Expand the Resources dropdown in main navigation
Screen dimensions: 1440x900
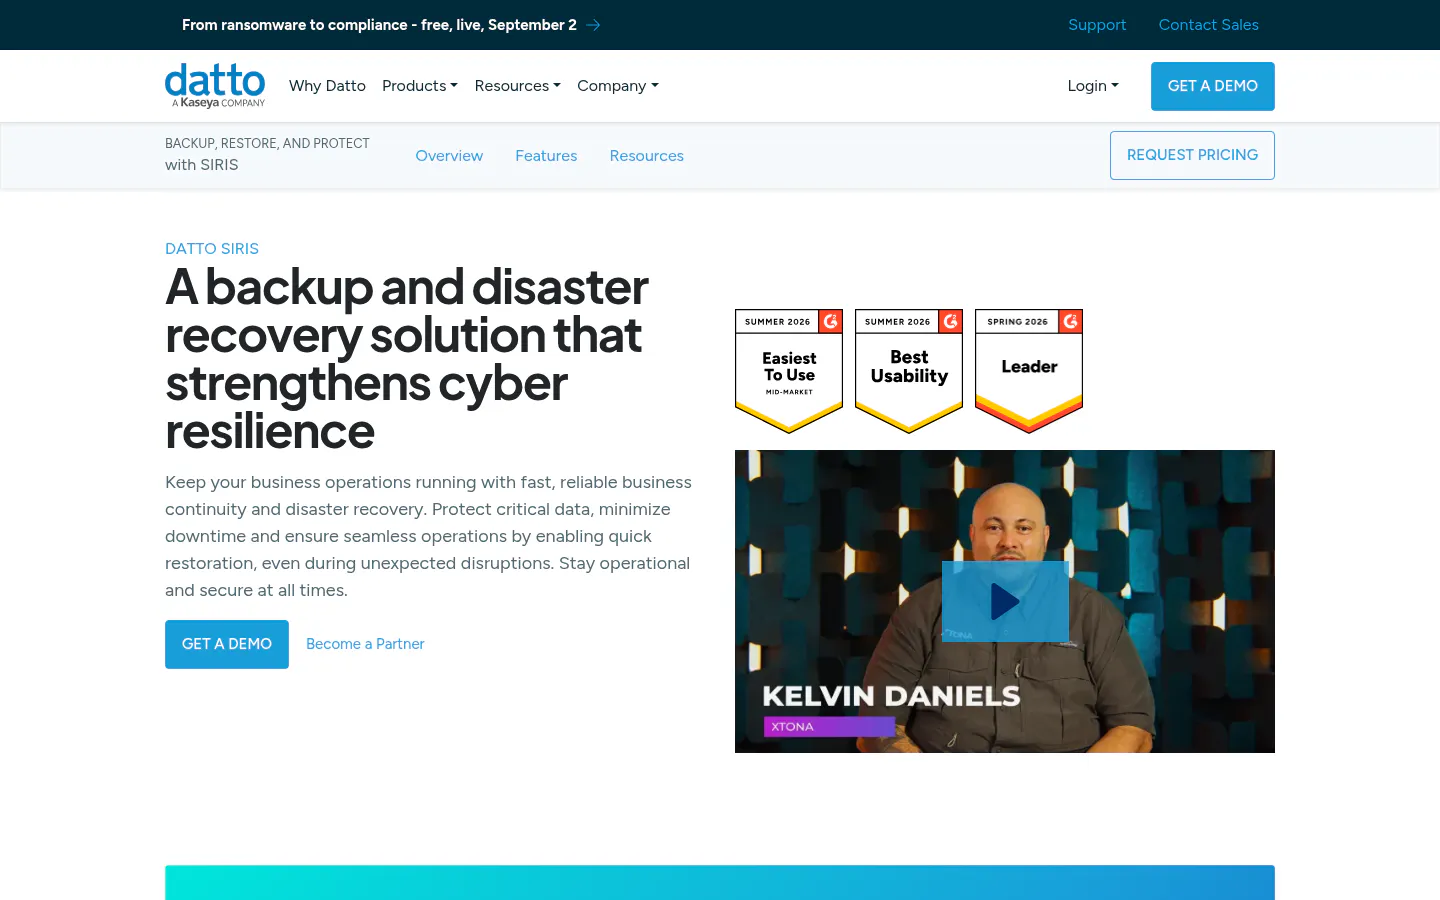pos(518,86)
